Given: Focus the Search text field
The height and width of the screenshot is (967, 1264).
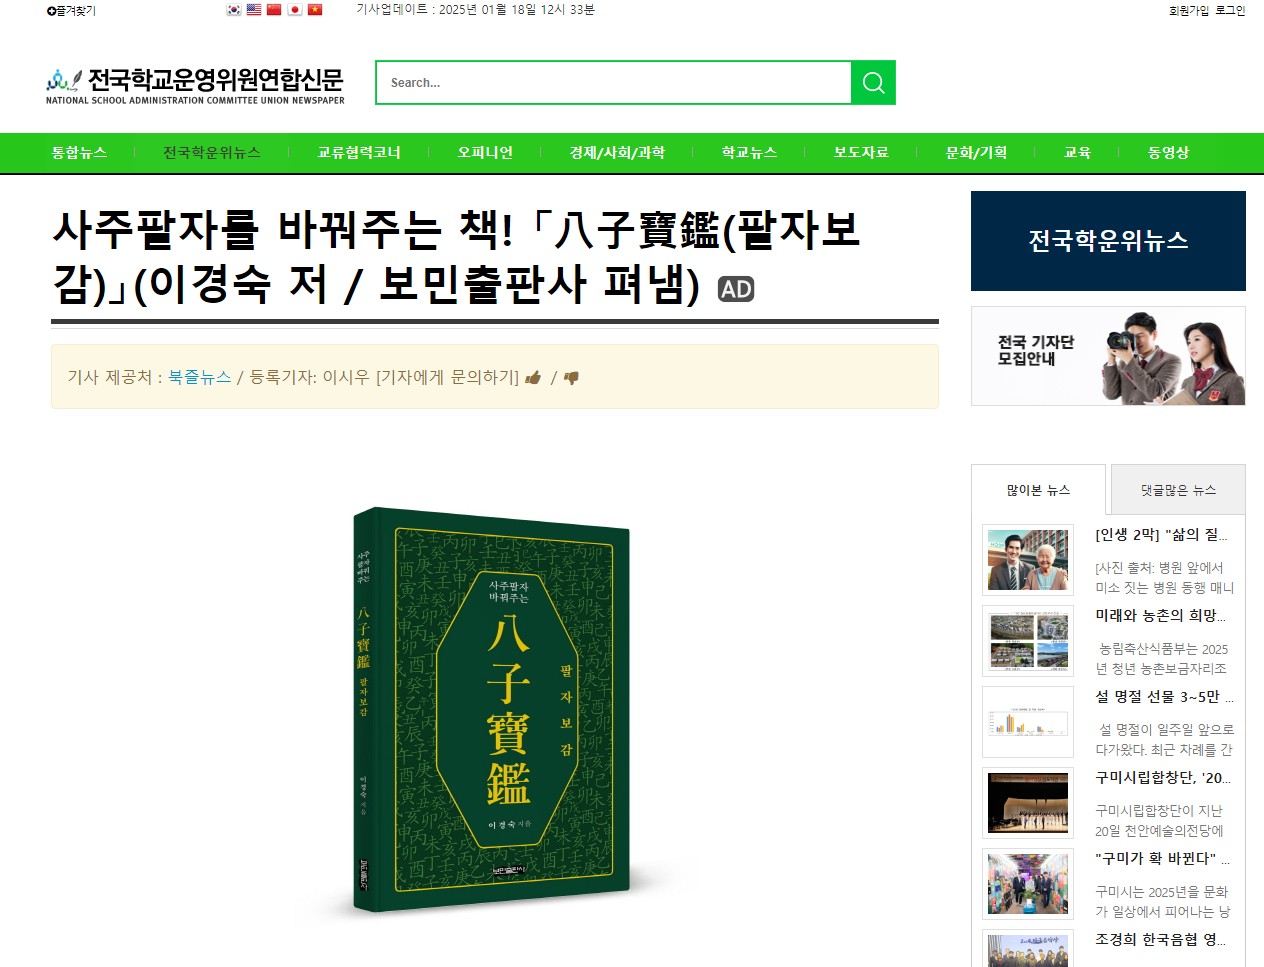Looking at the screenshot, I should [x=614, y=82].
